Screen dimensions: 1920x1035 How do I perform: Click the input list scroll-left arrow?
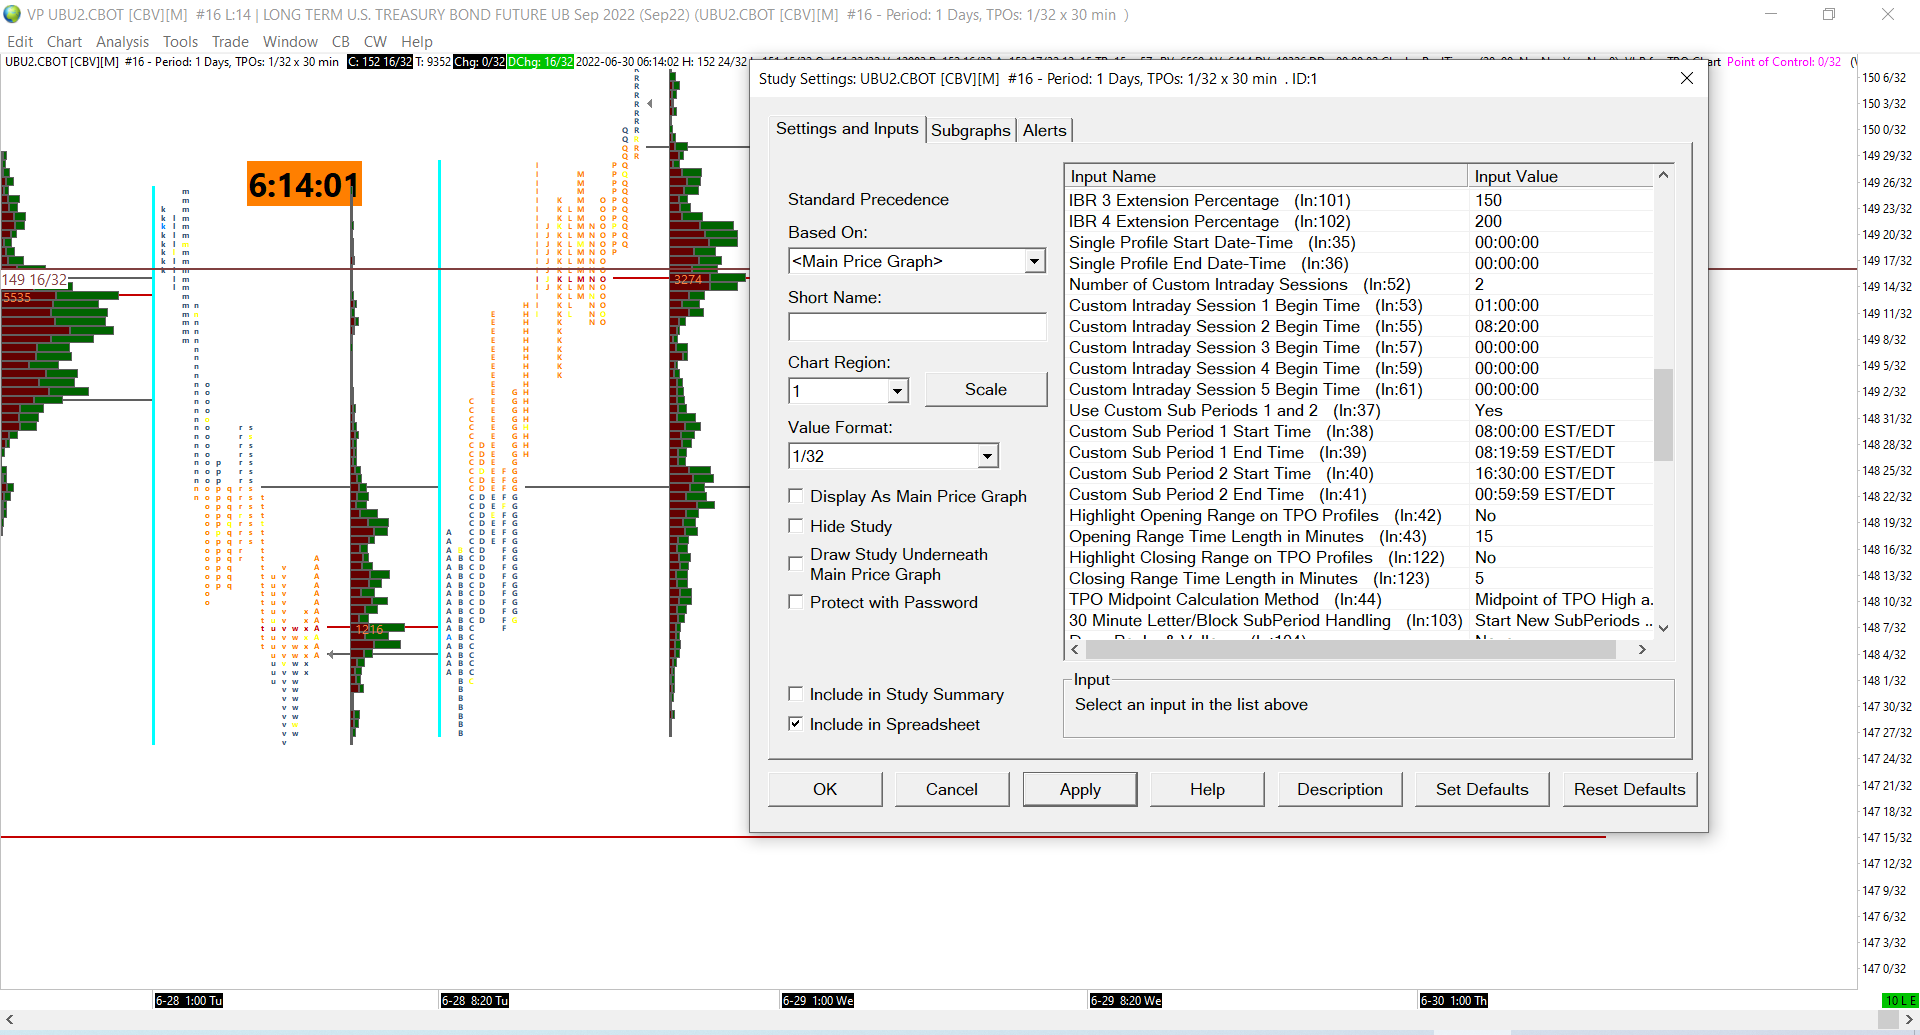click(1075, 650)
